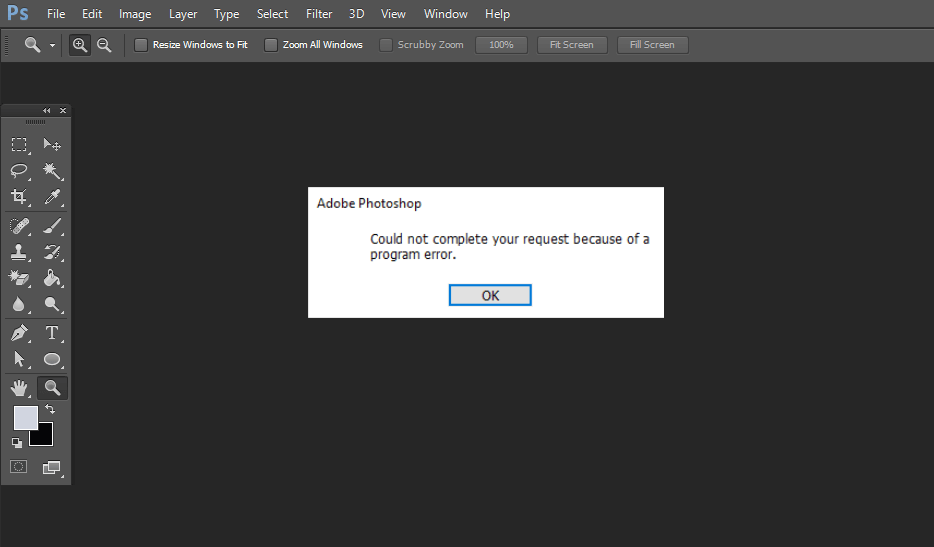
Task: Open the foreground color swatch
Action: point(24,416)
